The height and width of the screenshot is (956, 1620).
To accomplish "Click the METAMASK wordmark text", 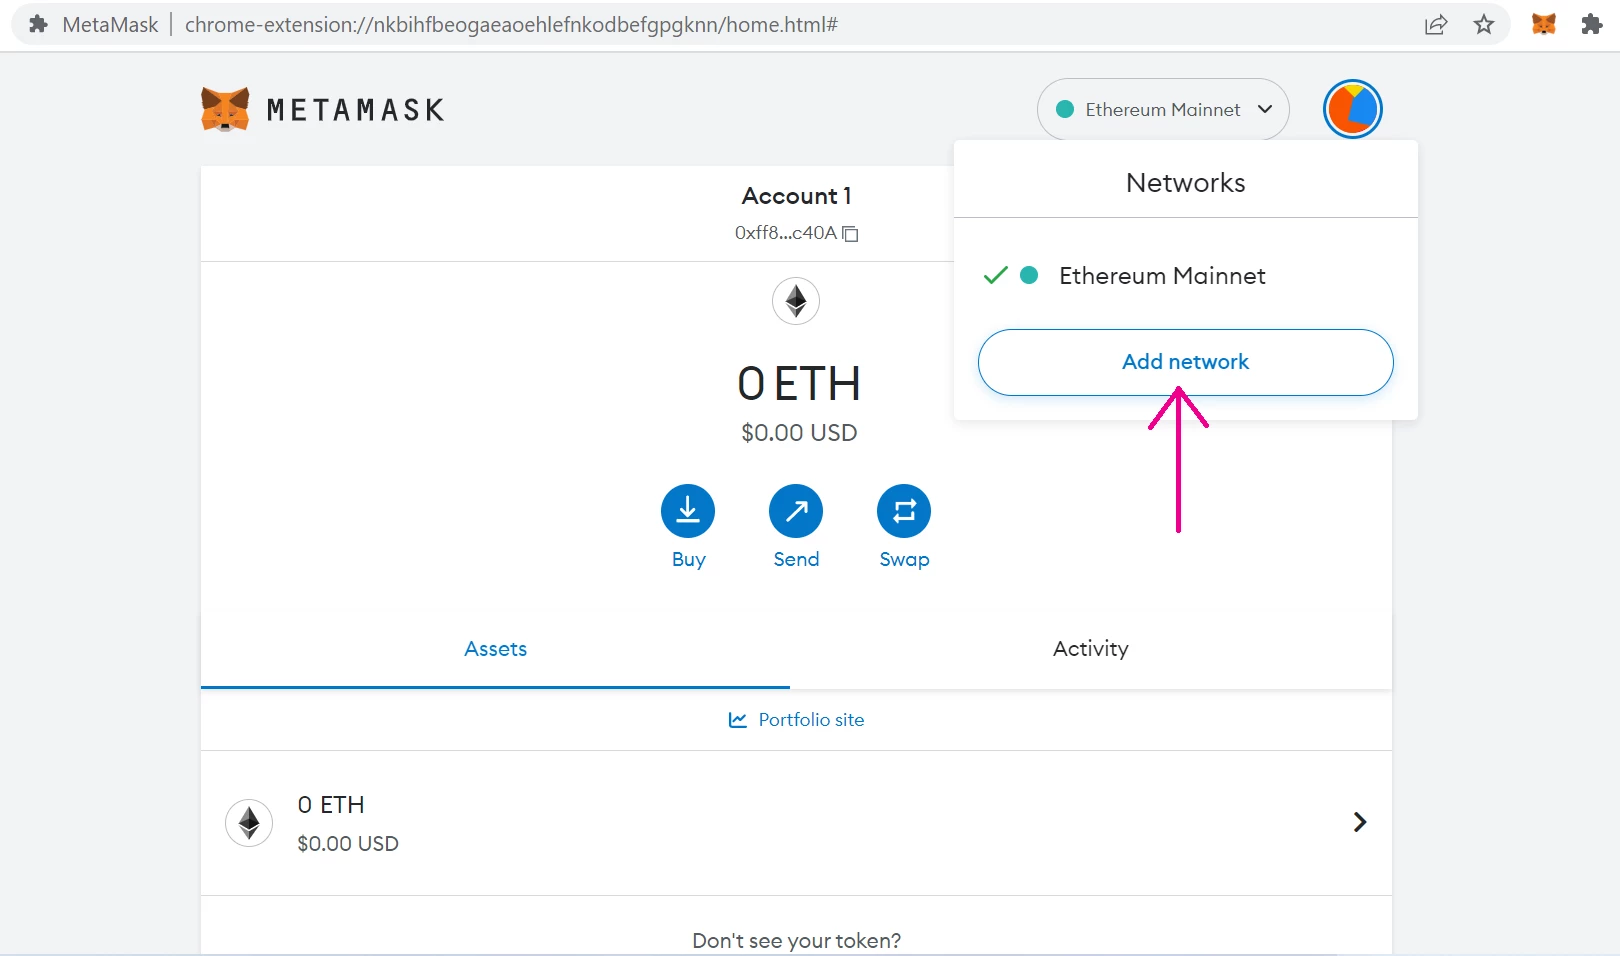I will pyautogui.click(x=355, y=110).
